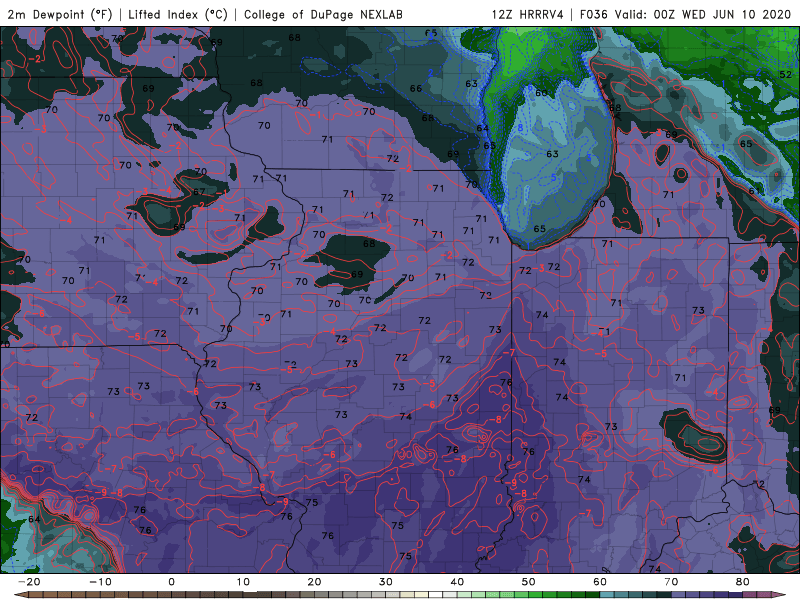This screenshot has height=600, width=800.
Task: Click the '50' label on the color scale
Action: [x=529, y=582]
